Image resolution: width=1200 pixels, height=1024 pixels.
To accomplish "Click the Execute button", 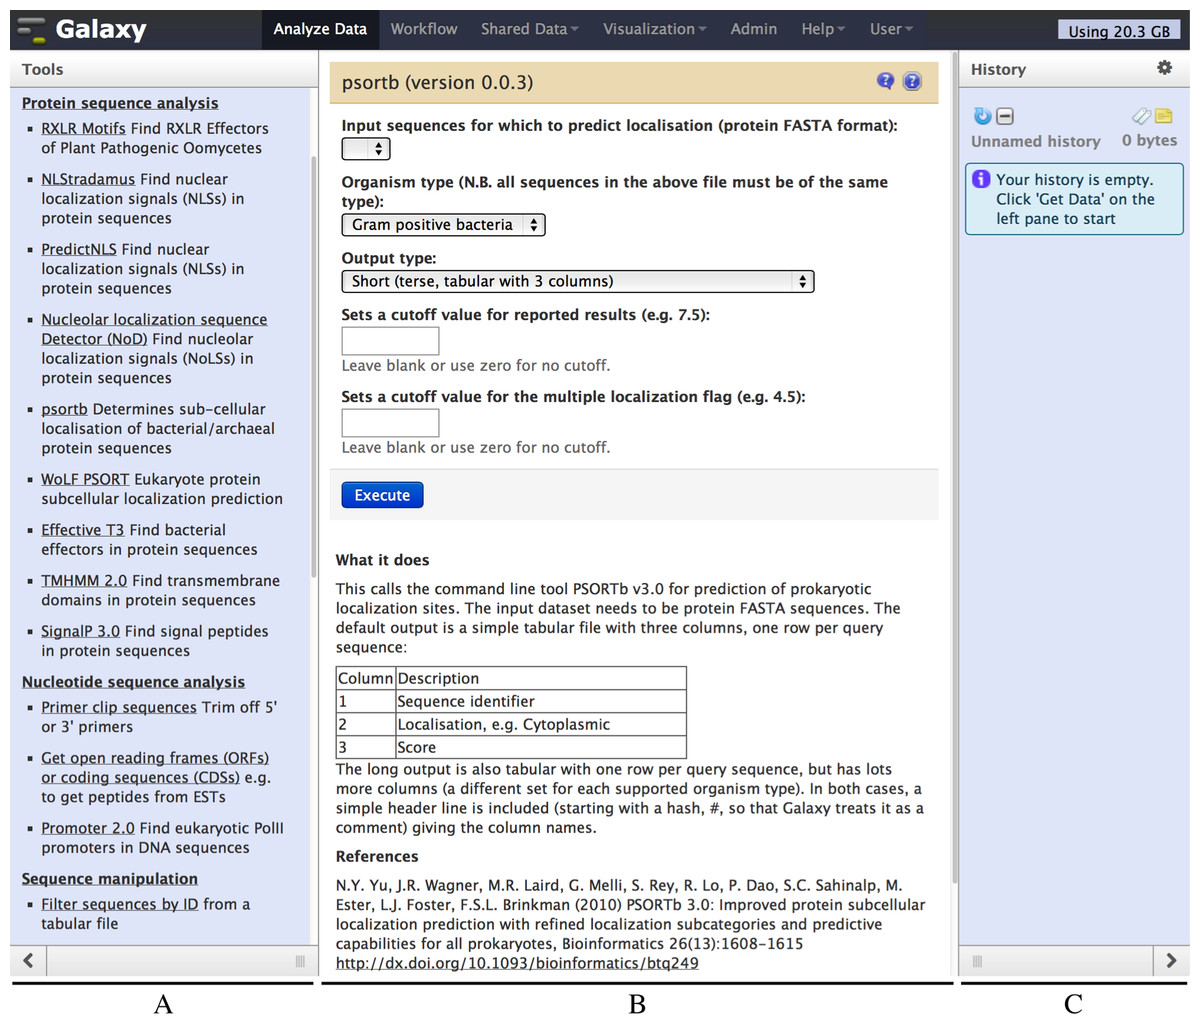I will tap(382, 495).
